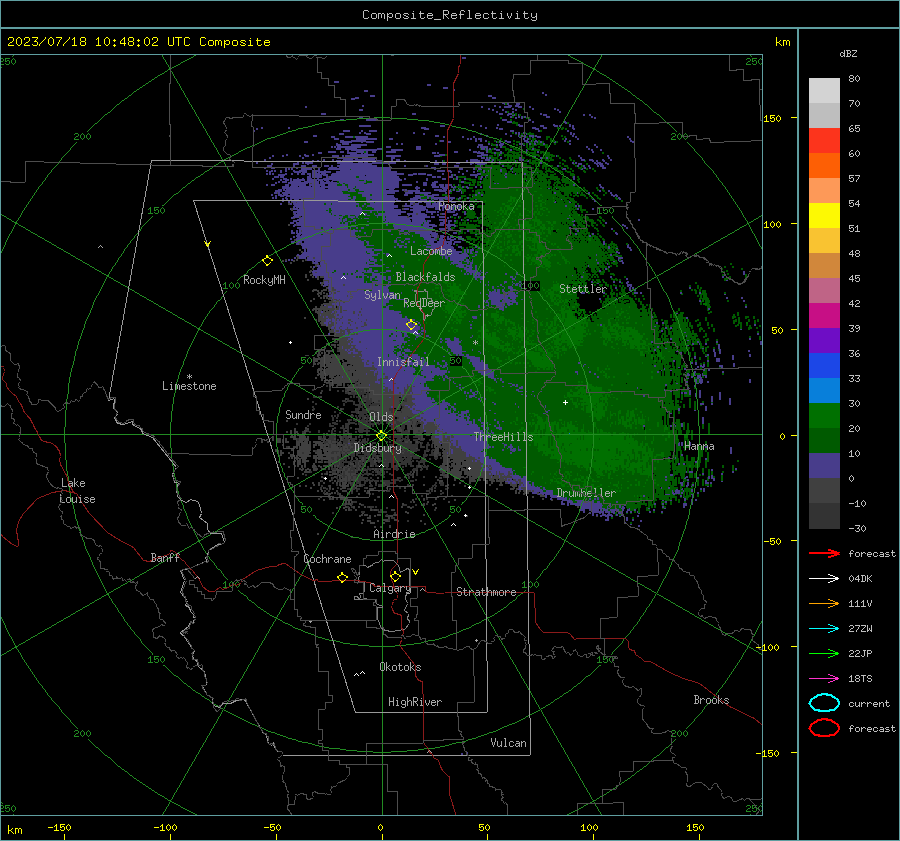Click the Banff town label

[165, 557]
